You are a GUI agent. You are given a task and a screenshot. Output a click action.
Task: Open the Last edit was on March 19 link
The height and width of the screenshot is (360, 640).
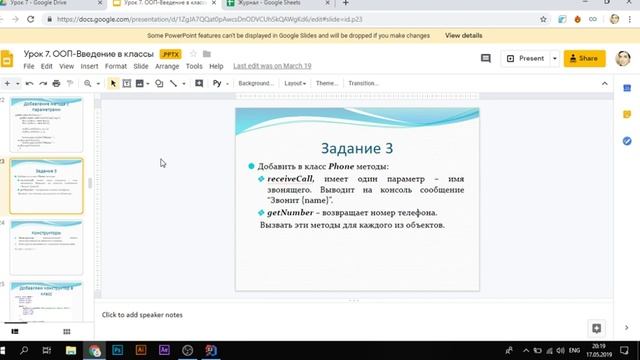[x=272, y=66]
